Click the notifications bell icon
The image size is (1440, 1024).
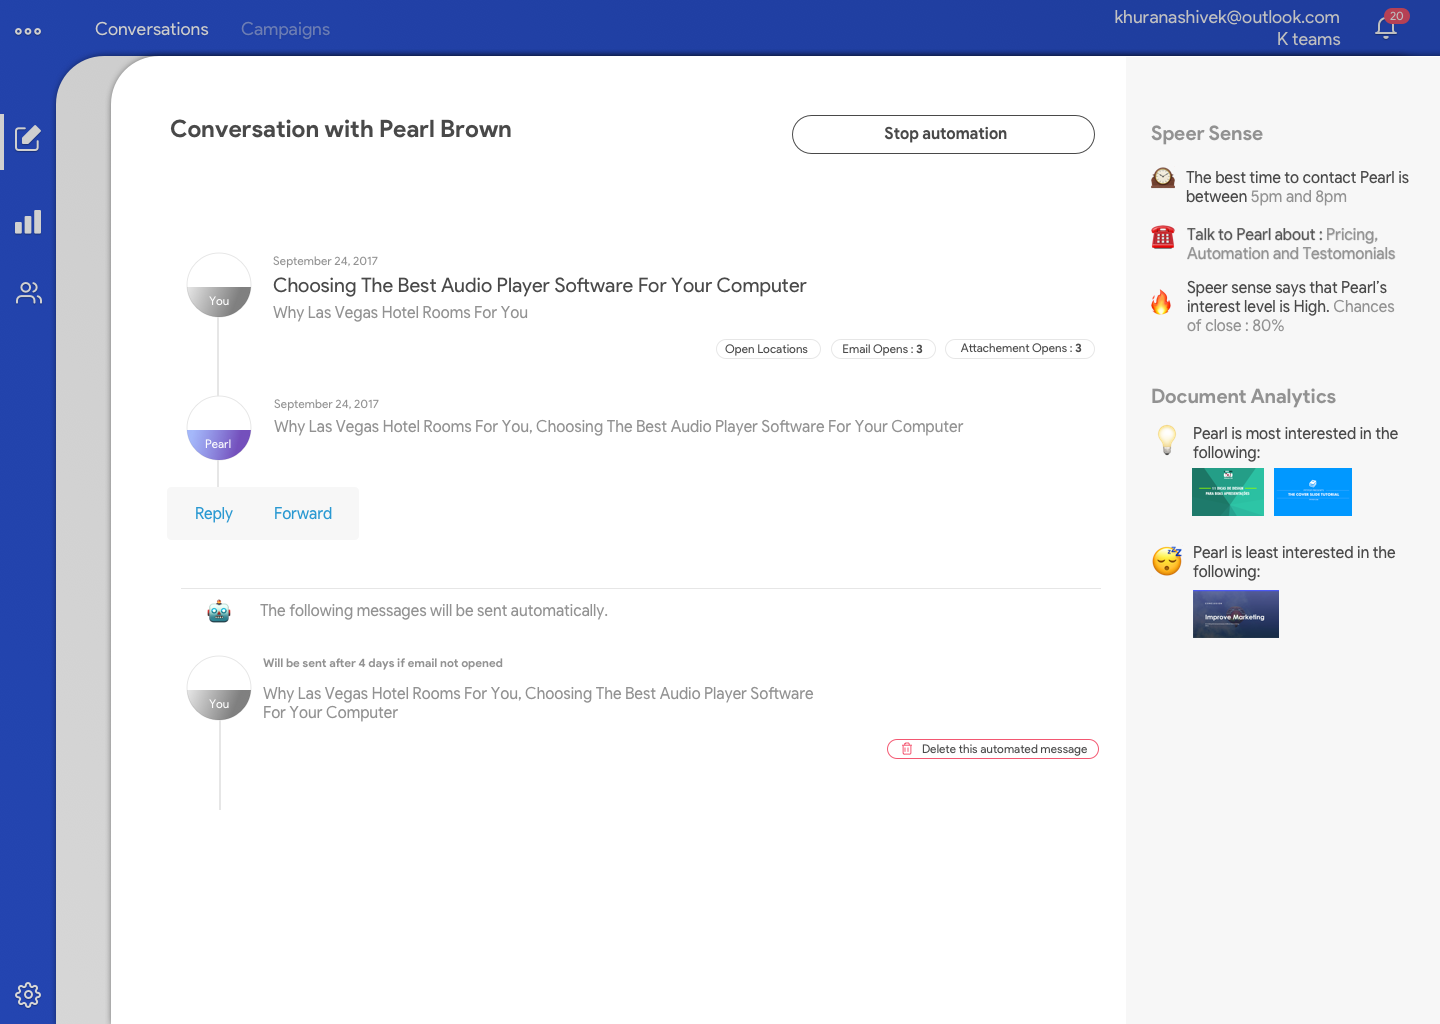[1386, 27]
